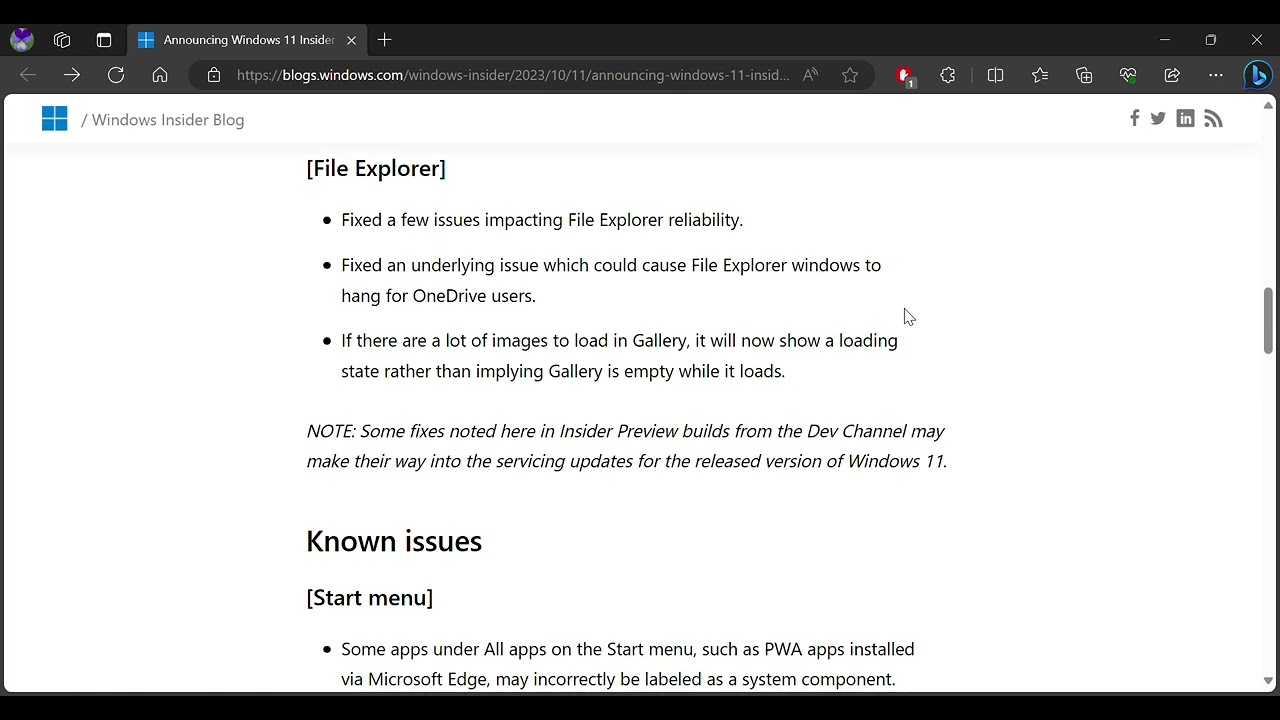This screenshot has width=1280, height=720.
Task: Click the 'hang for OneDrive users' bullet
Action: click(611, 280)
